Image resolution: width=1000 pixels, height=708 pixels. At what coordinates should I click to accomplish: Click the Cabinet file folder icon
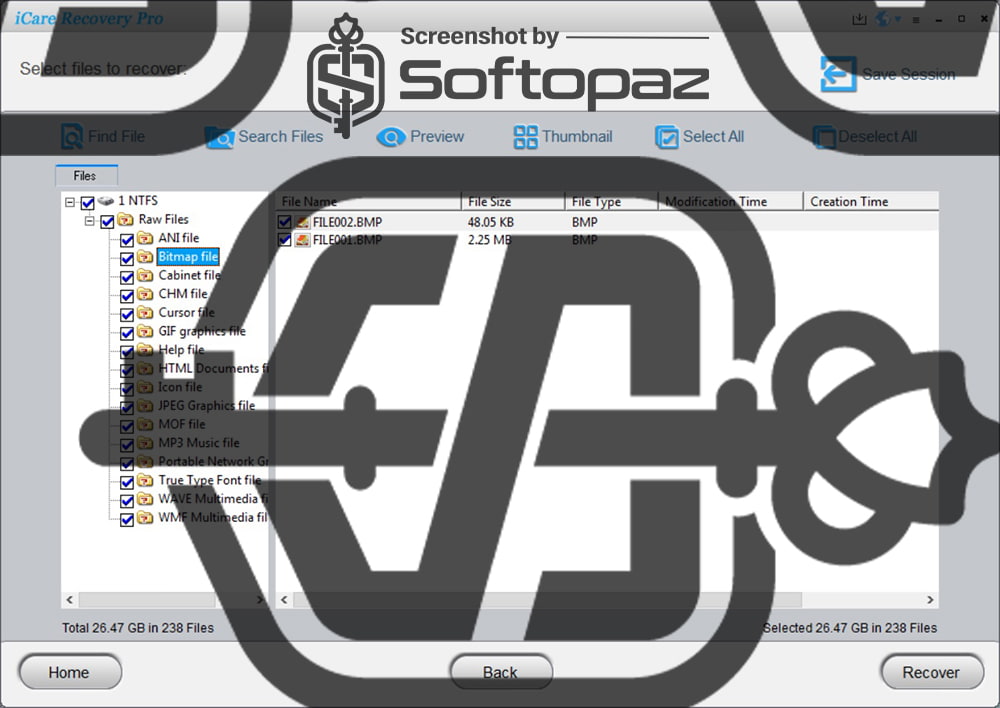coord(145,276)
